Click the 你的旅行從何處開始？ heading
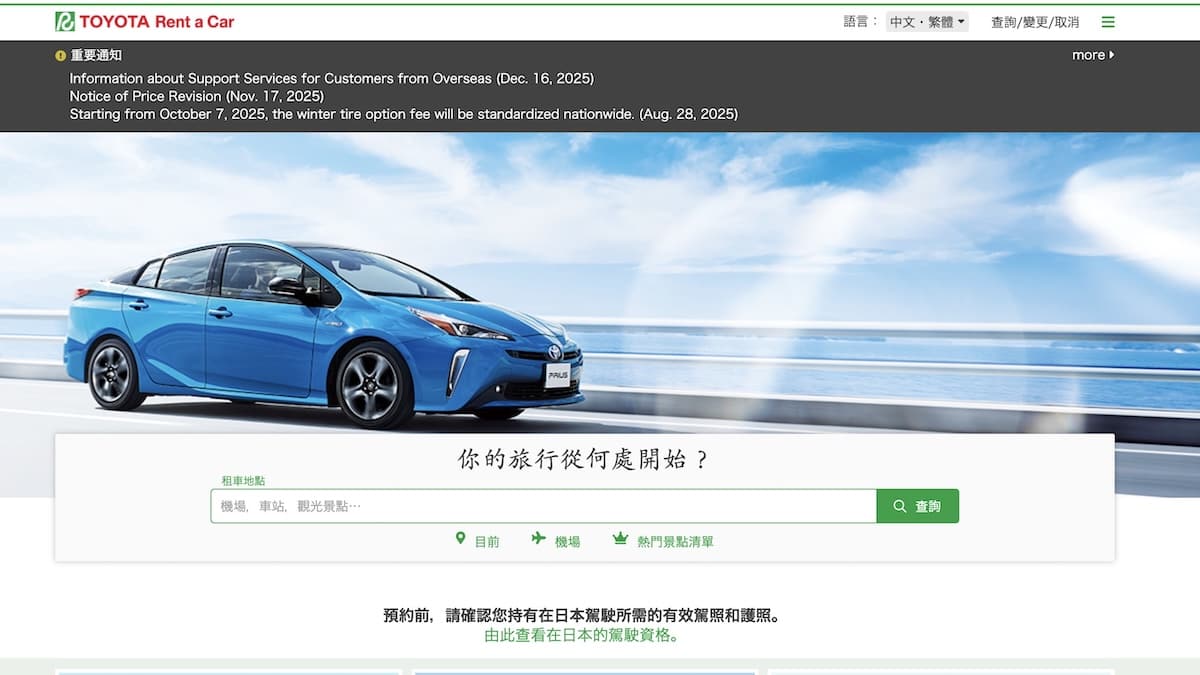This screenshot has height=675, width=1200. pos(584,460)
